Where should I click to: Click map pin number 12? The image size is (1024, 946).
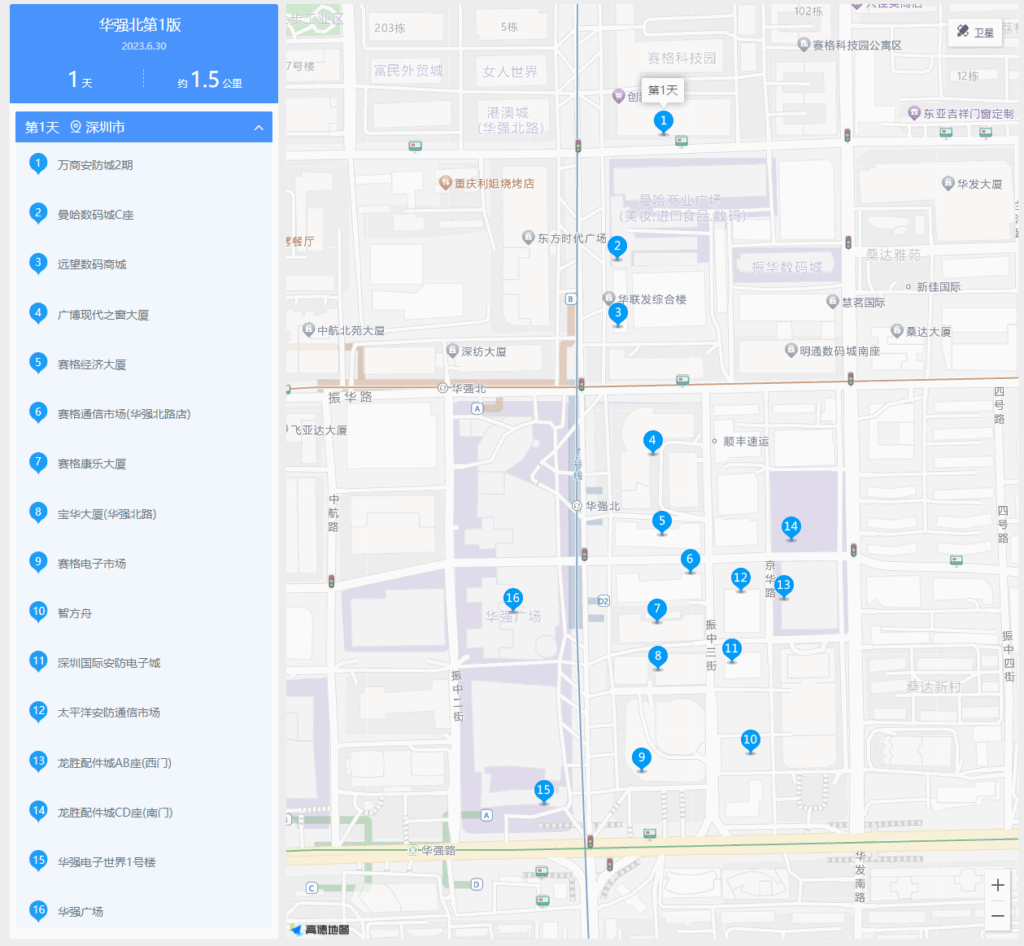(x=740, y=578)
